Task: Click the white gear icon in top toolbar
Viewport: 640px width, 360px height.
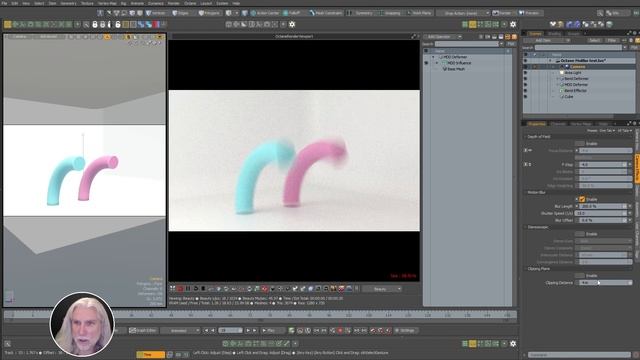Action: coord(292,24)
